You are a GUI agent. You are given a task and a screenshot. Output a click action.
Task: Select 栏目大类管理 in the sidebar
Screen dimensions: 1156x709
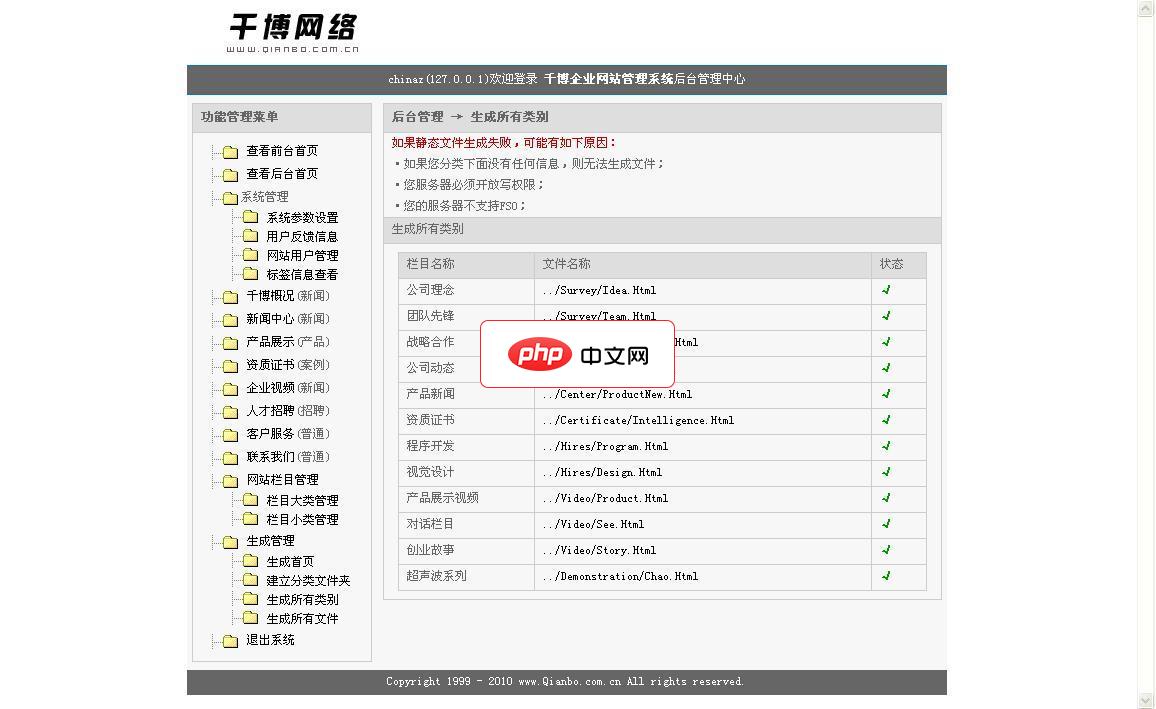[x=302, y=500]
